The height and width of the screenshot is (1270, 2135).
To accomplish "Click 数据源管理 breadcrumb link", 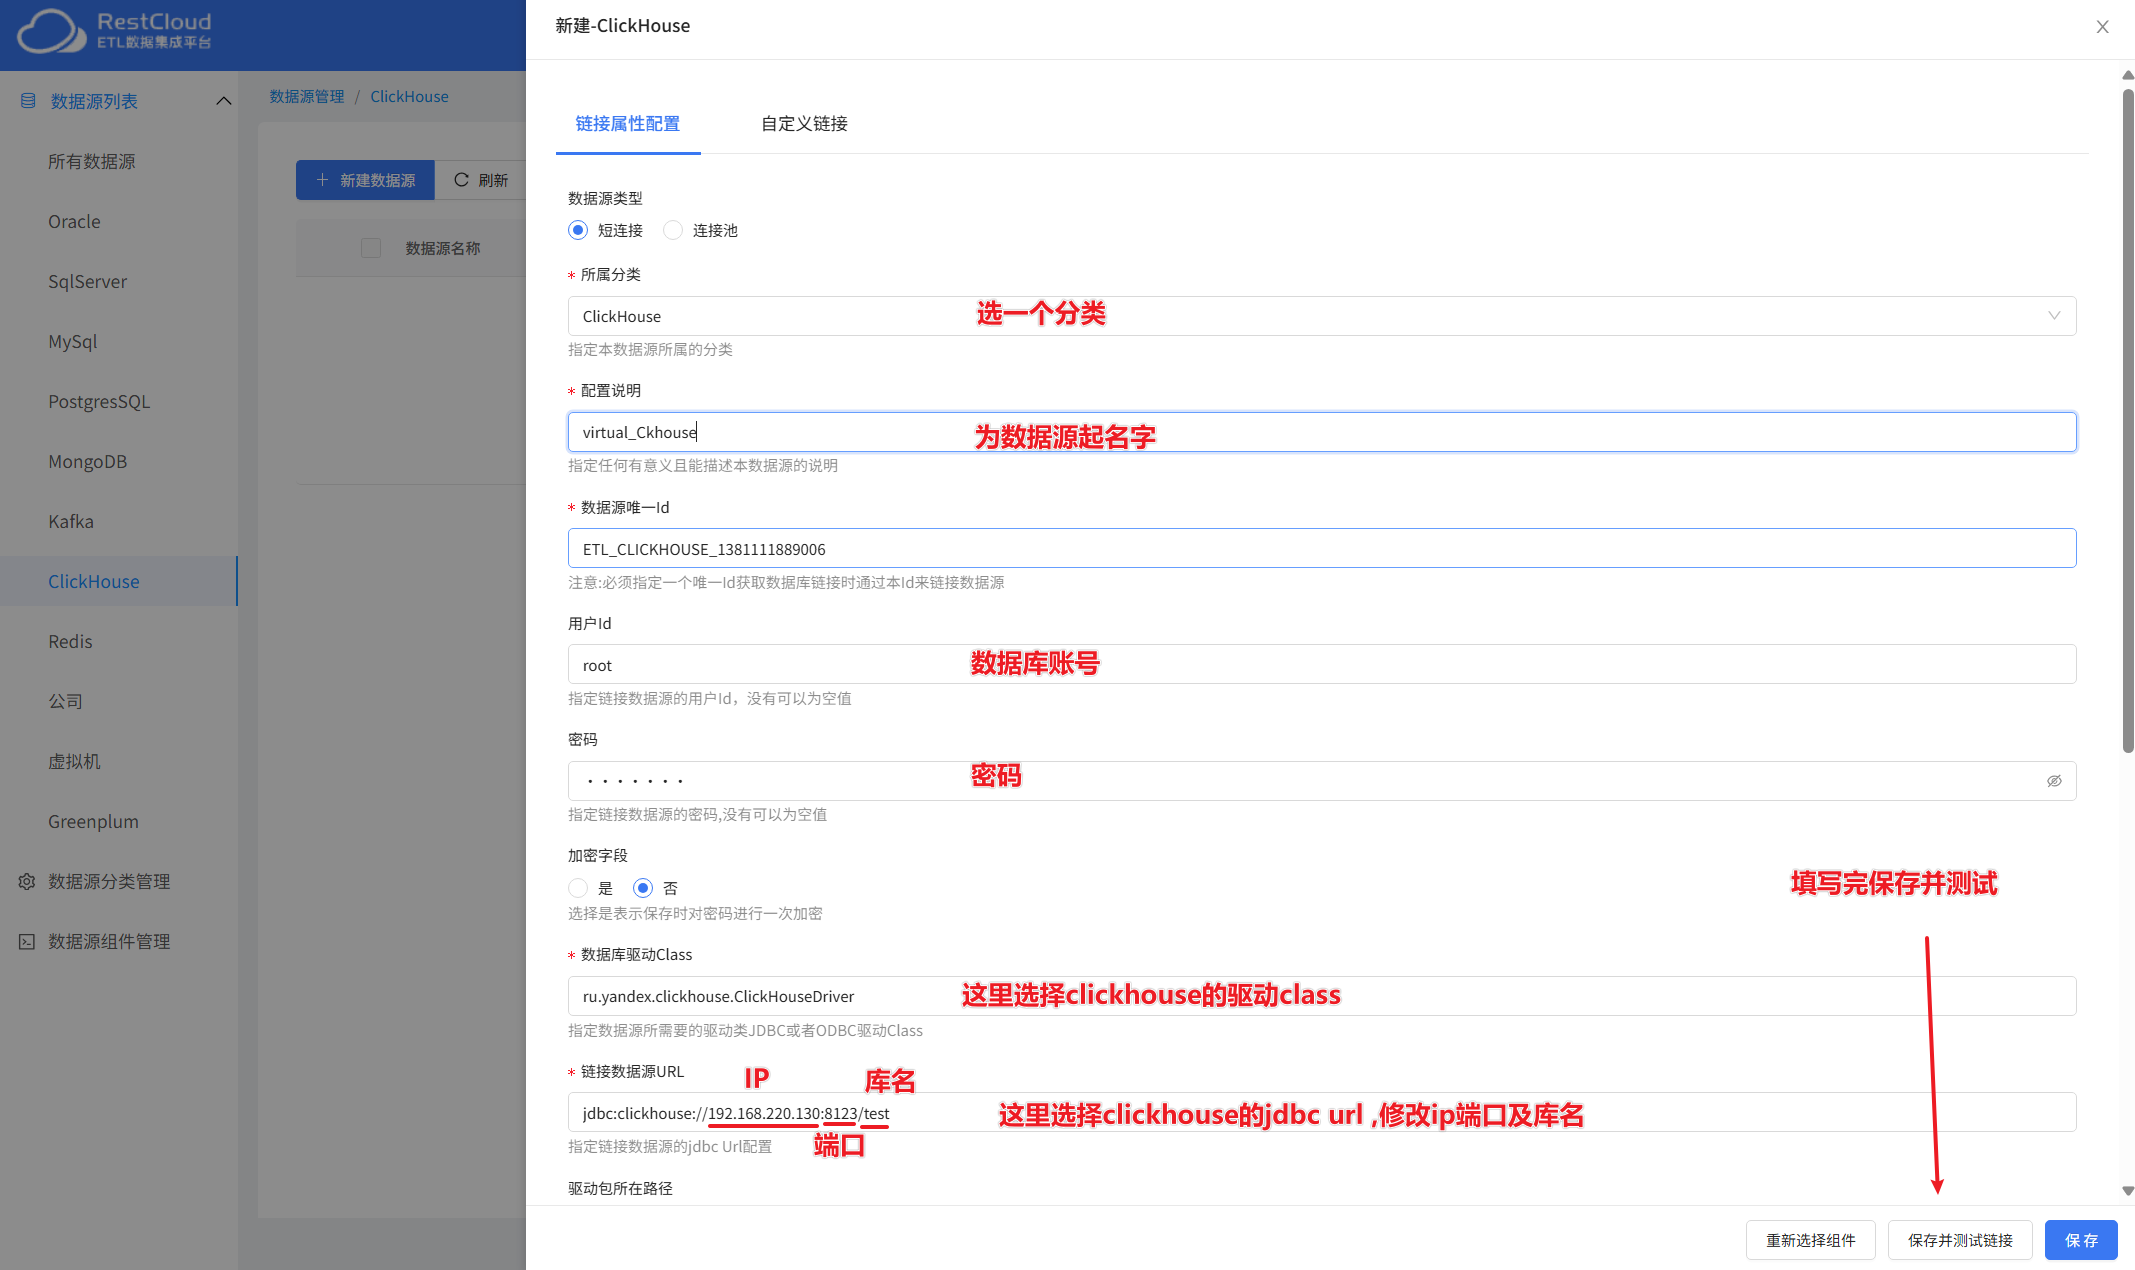I will click(306, 96).
